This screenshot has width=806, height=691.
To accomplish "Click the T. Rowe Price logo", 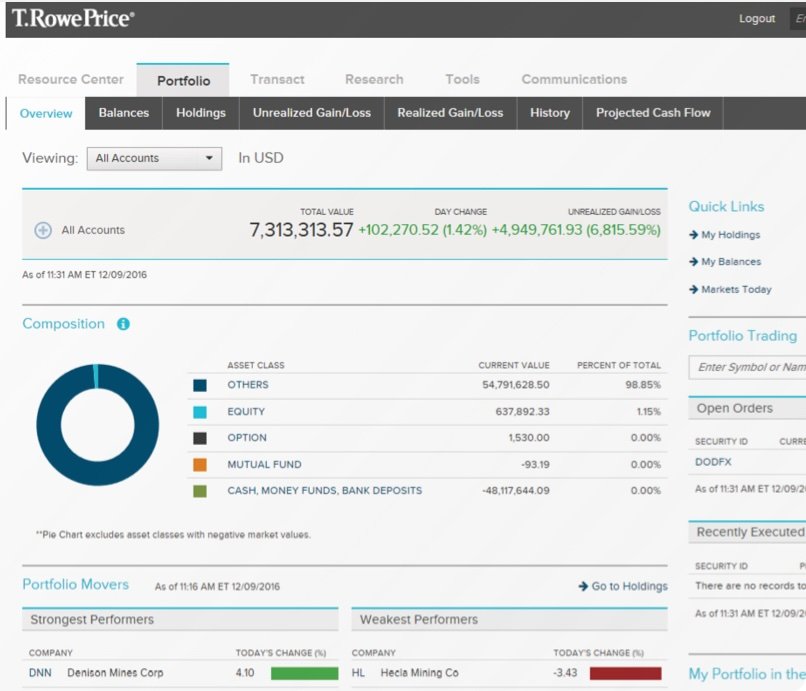I will [x=73, y=18].
